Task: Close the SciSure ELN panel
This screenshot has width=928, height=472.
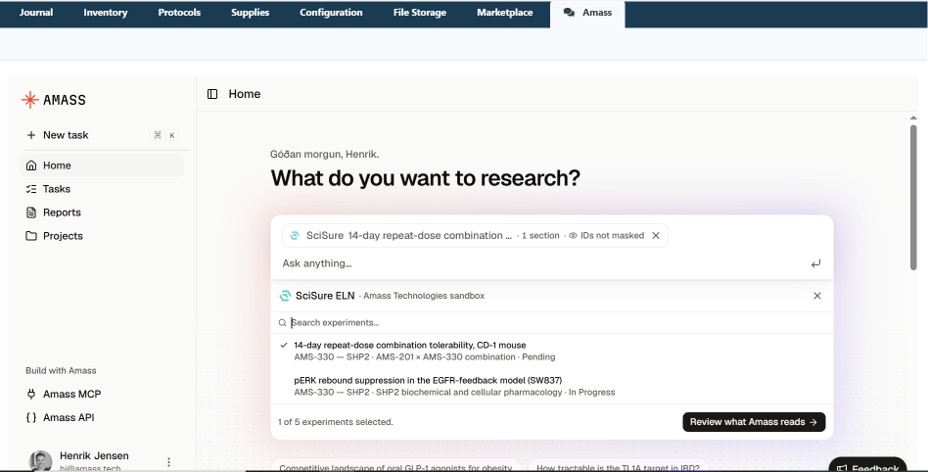Action: 817,296
